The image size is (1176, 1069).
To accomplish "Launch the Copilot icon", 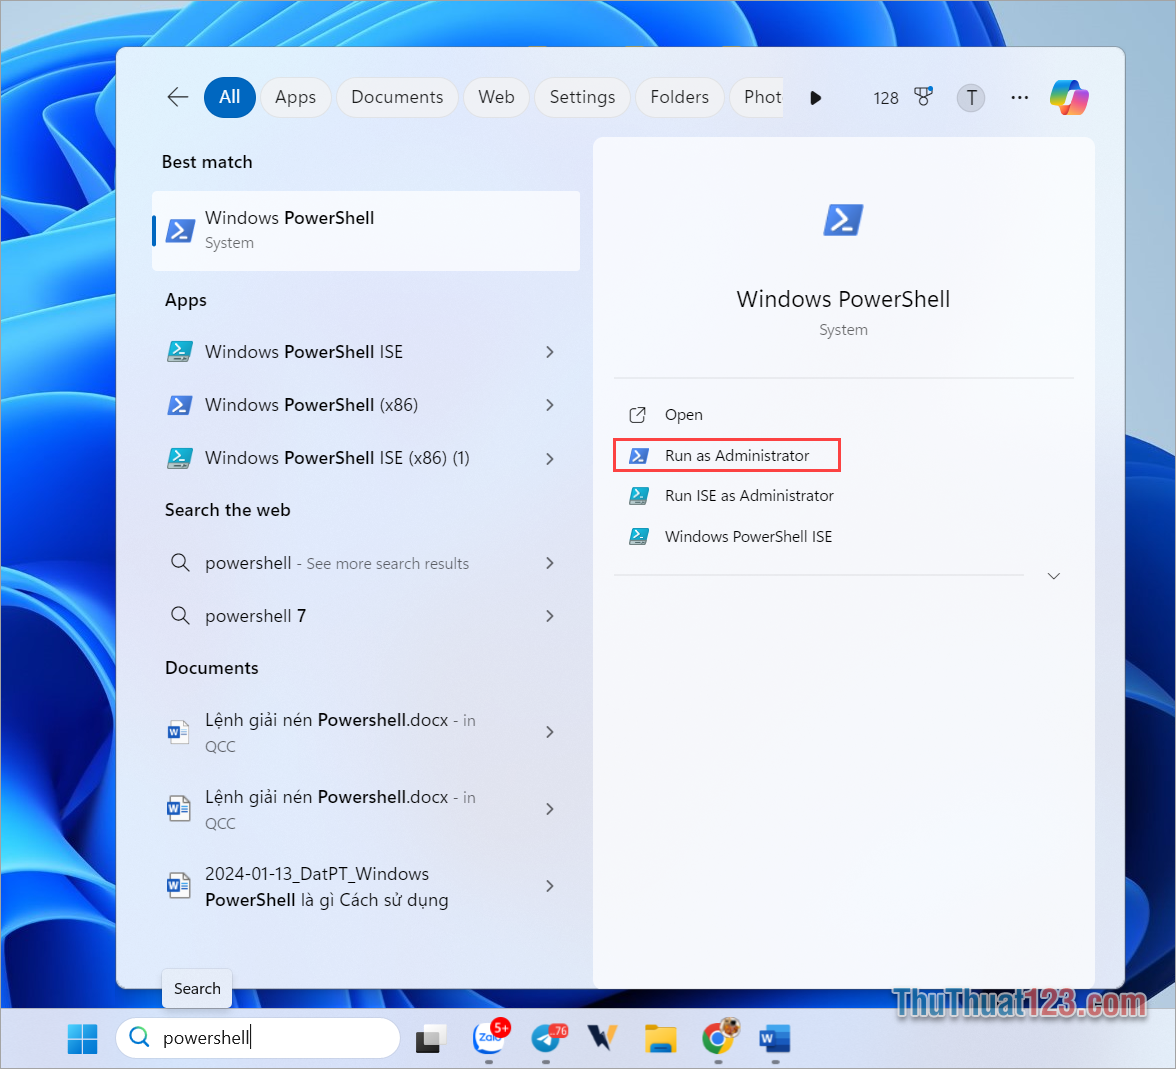I will point(1069,98).
